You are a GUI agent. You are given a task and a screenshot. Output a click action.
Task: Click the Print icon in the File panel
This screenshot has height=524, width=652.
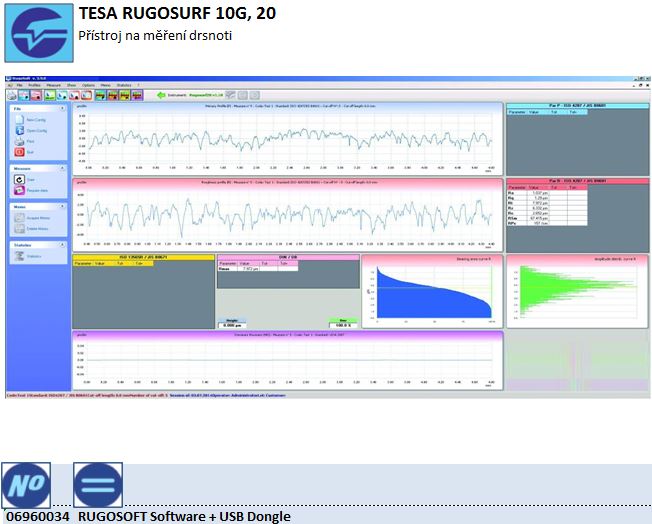pos(20,141)
